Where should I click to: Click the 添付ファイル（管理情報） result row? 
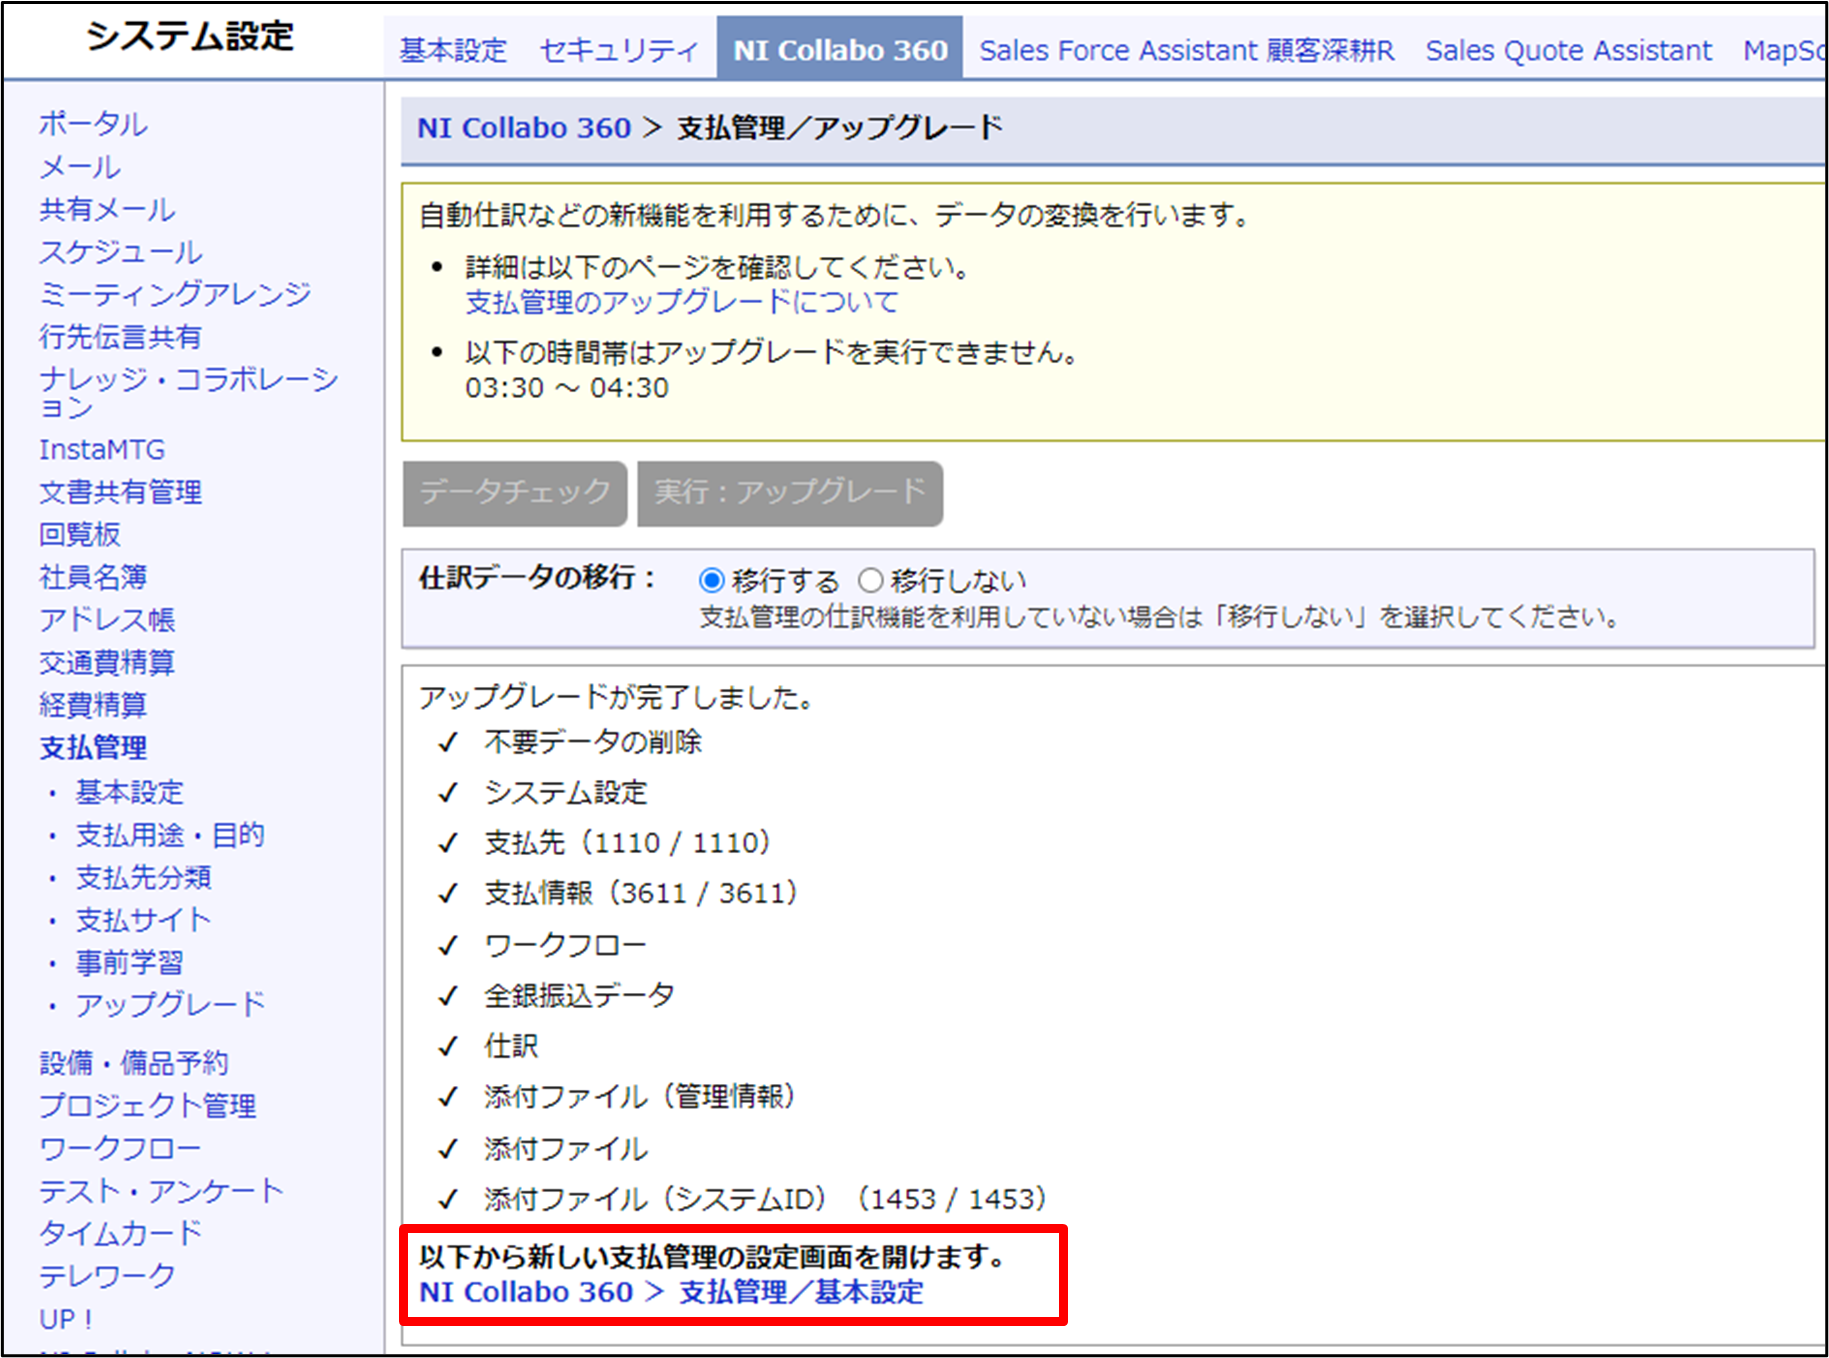(x=640, y=1097)
